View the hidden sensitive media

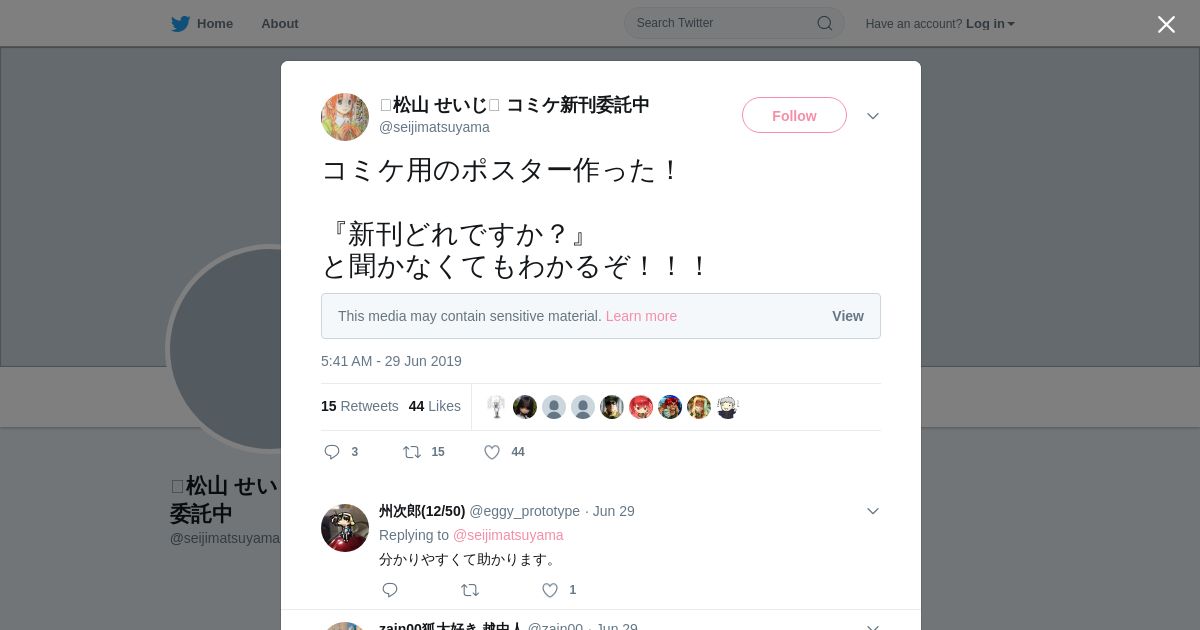click(x=848, y=316)
